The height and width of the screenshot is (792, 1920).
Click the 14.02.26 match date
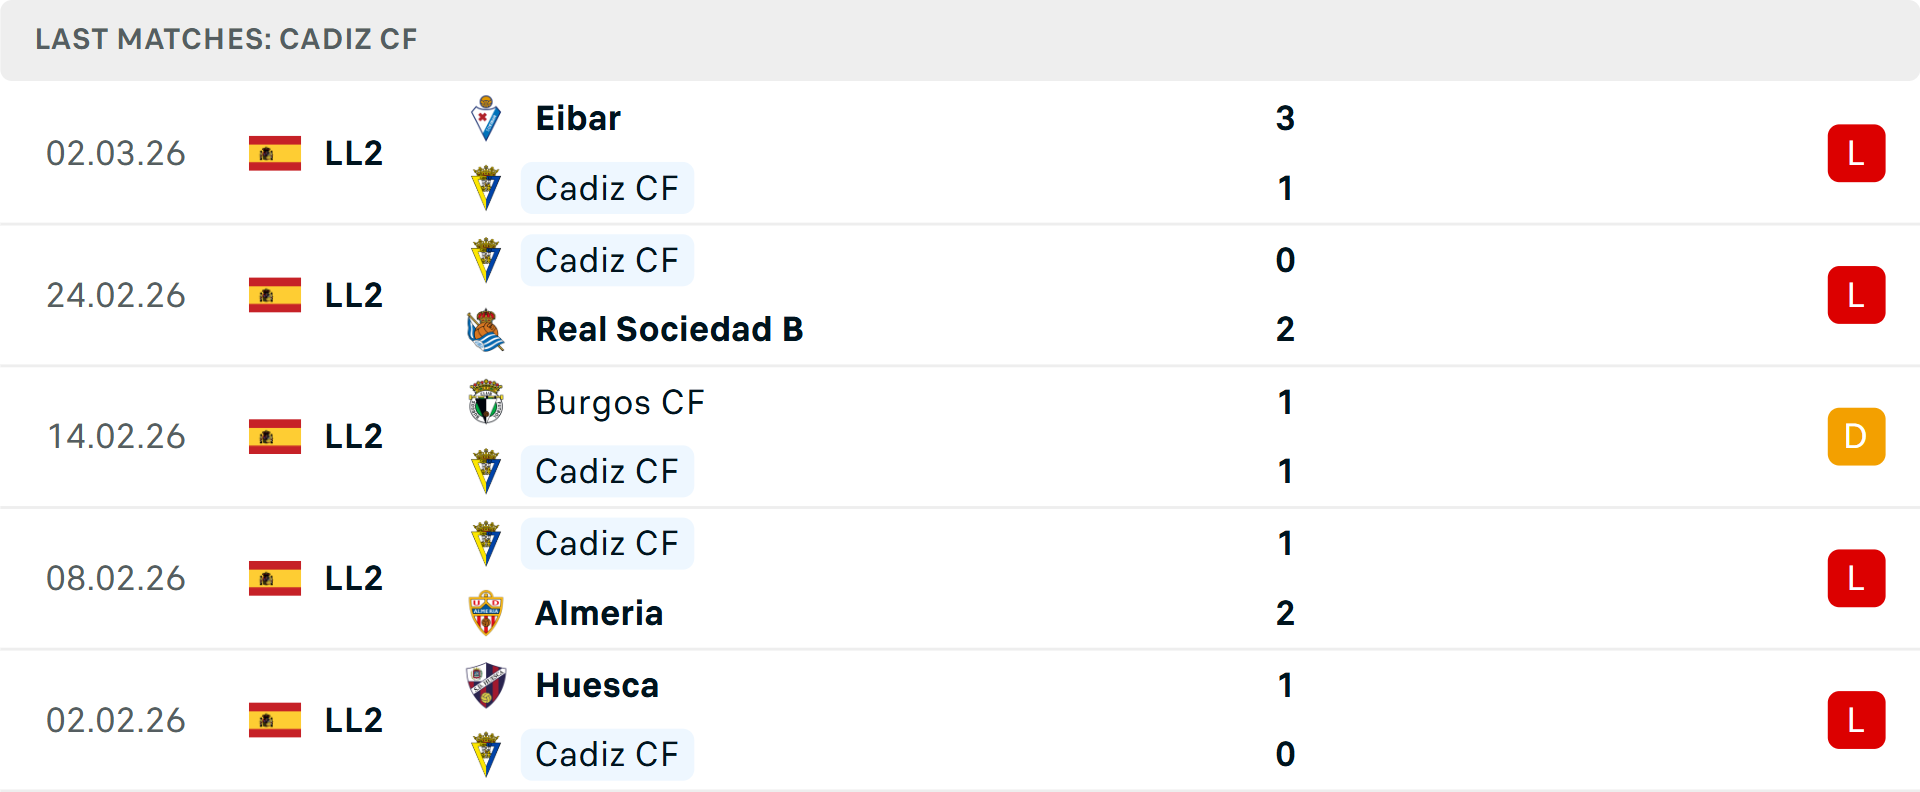pos(116,437)
